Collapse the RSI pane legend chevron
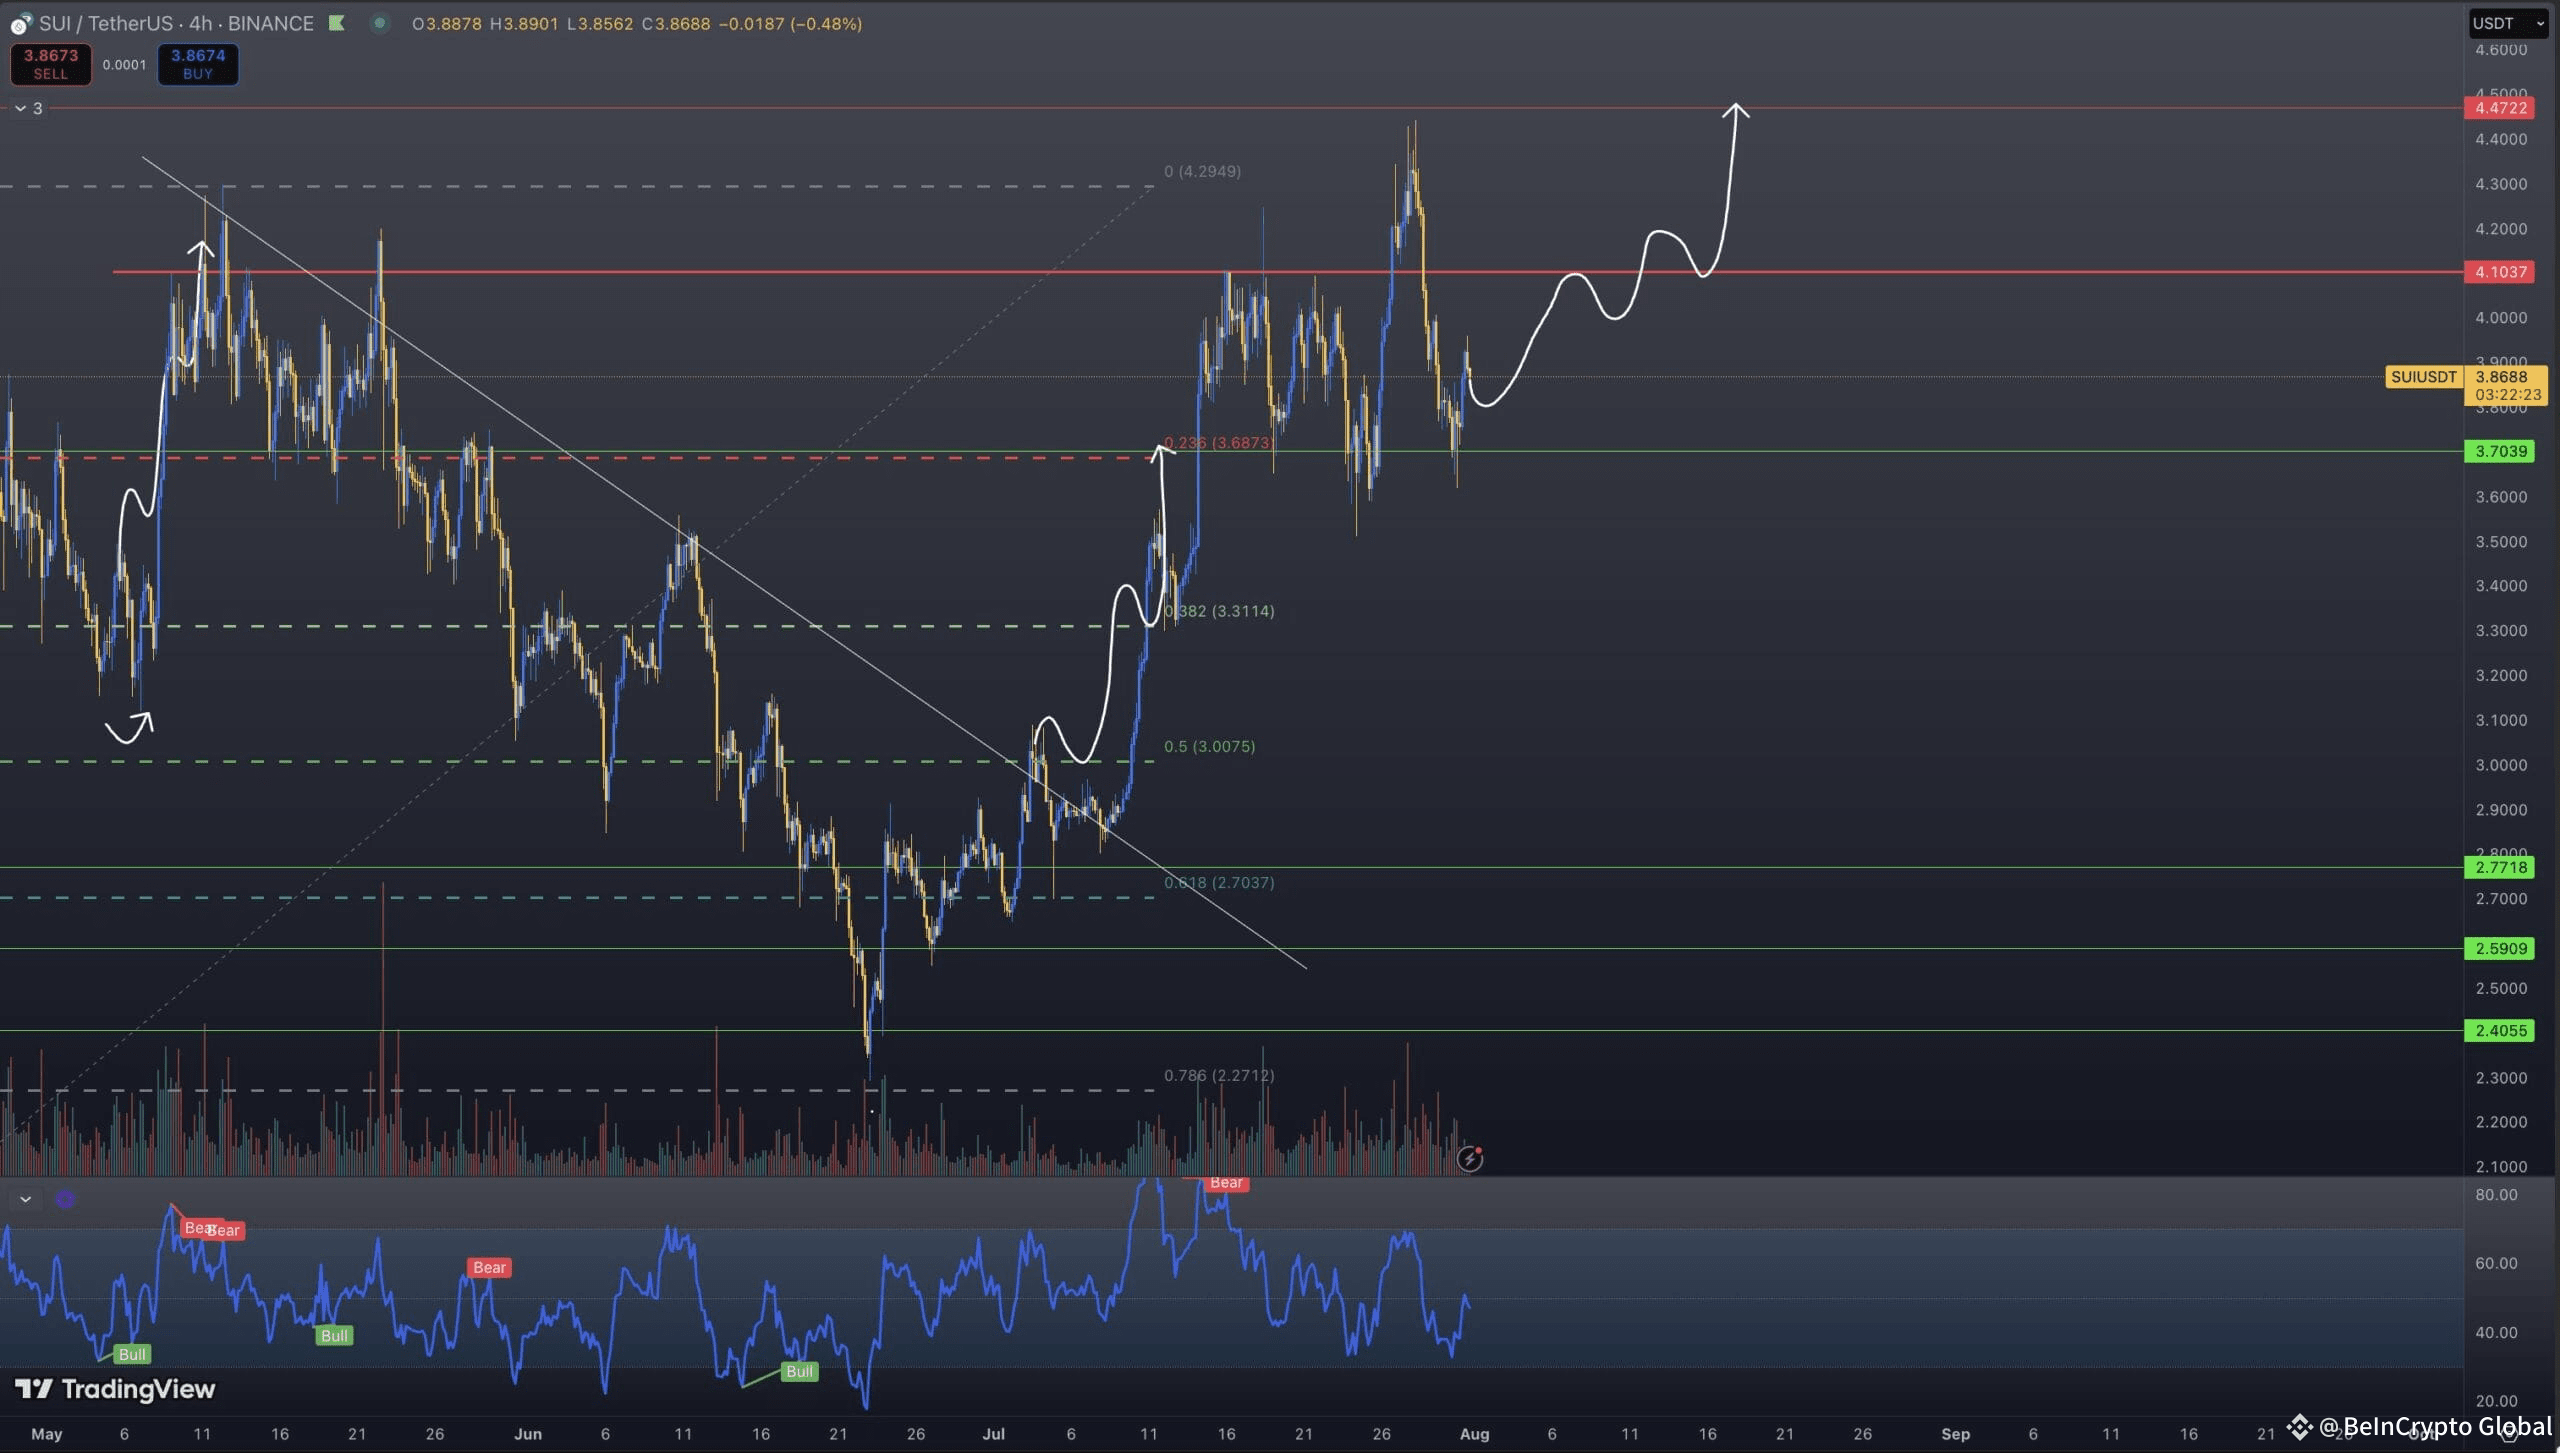The image size is (2560, 1453). point(26,1199)
